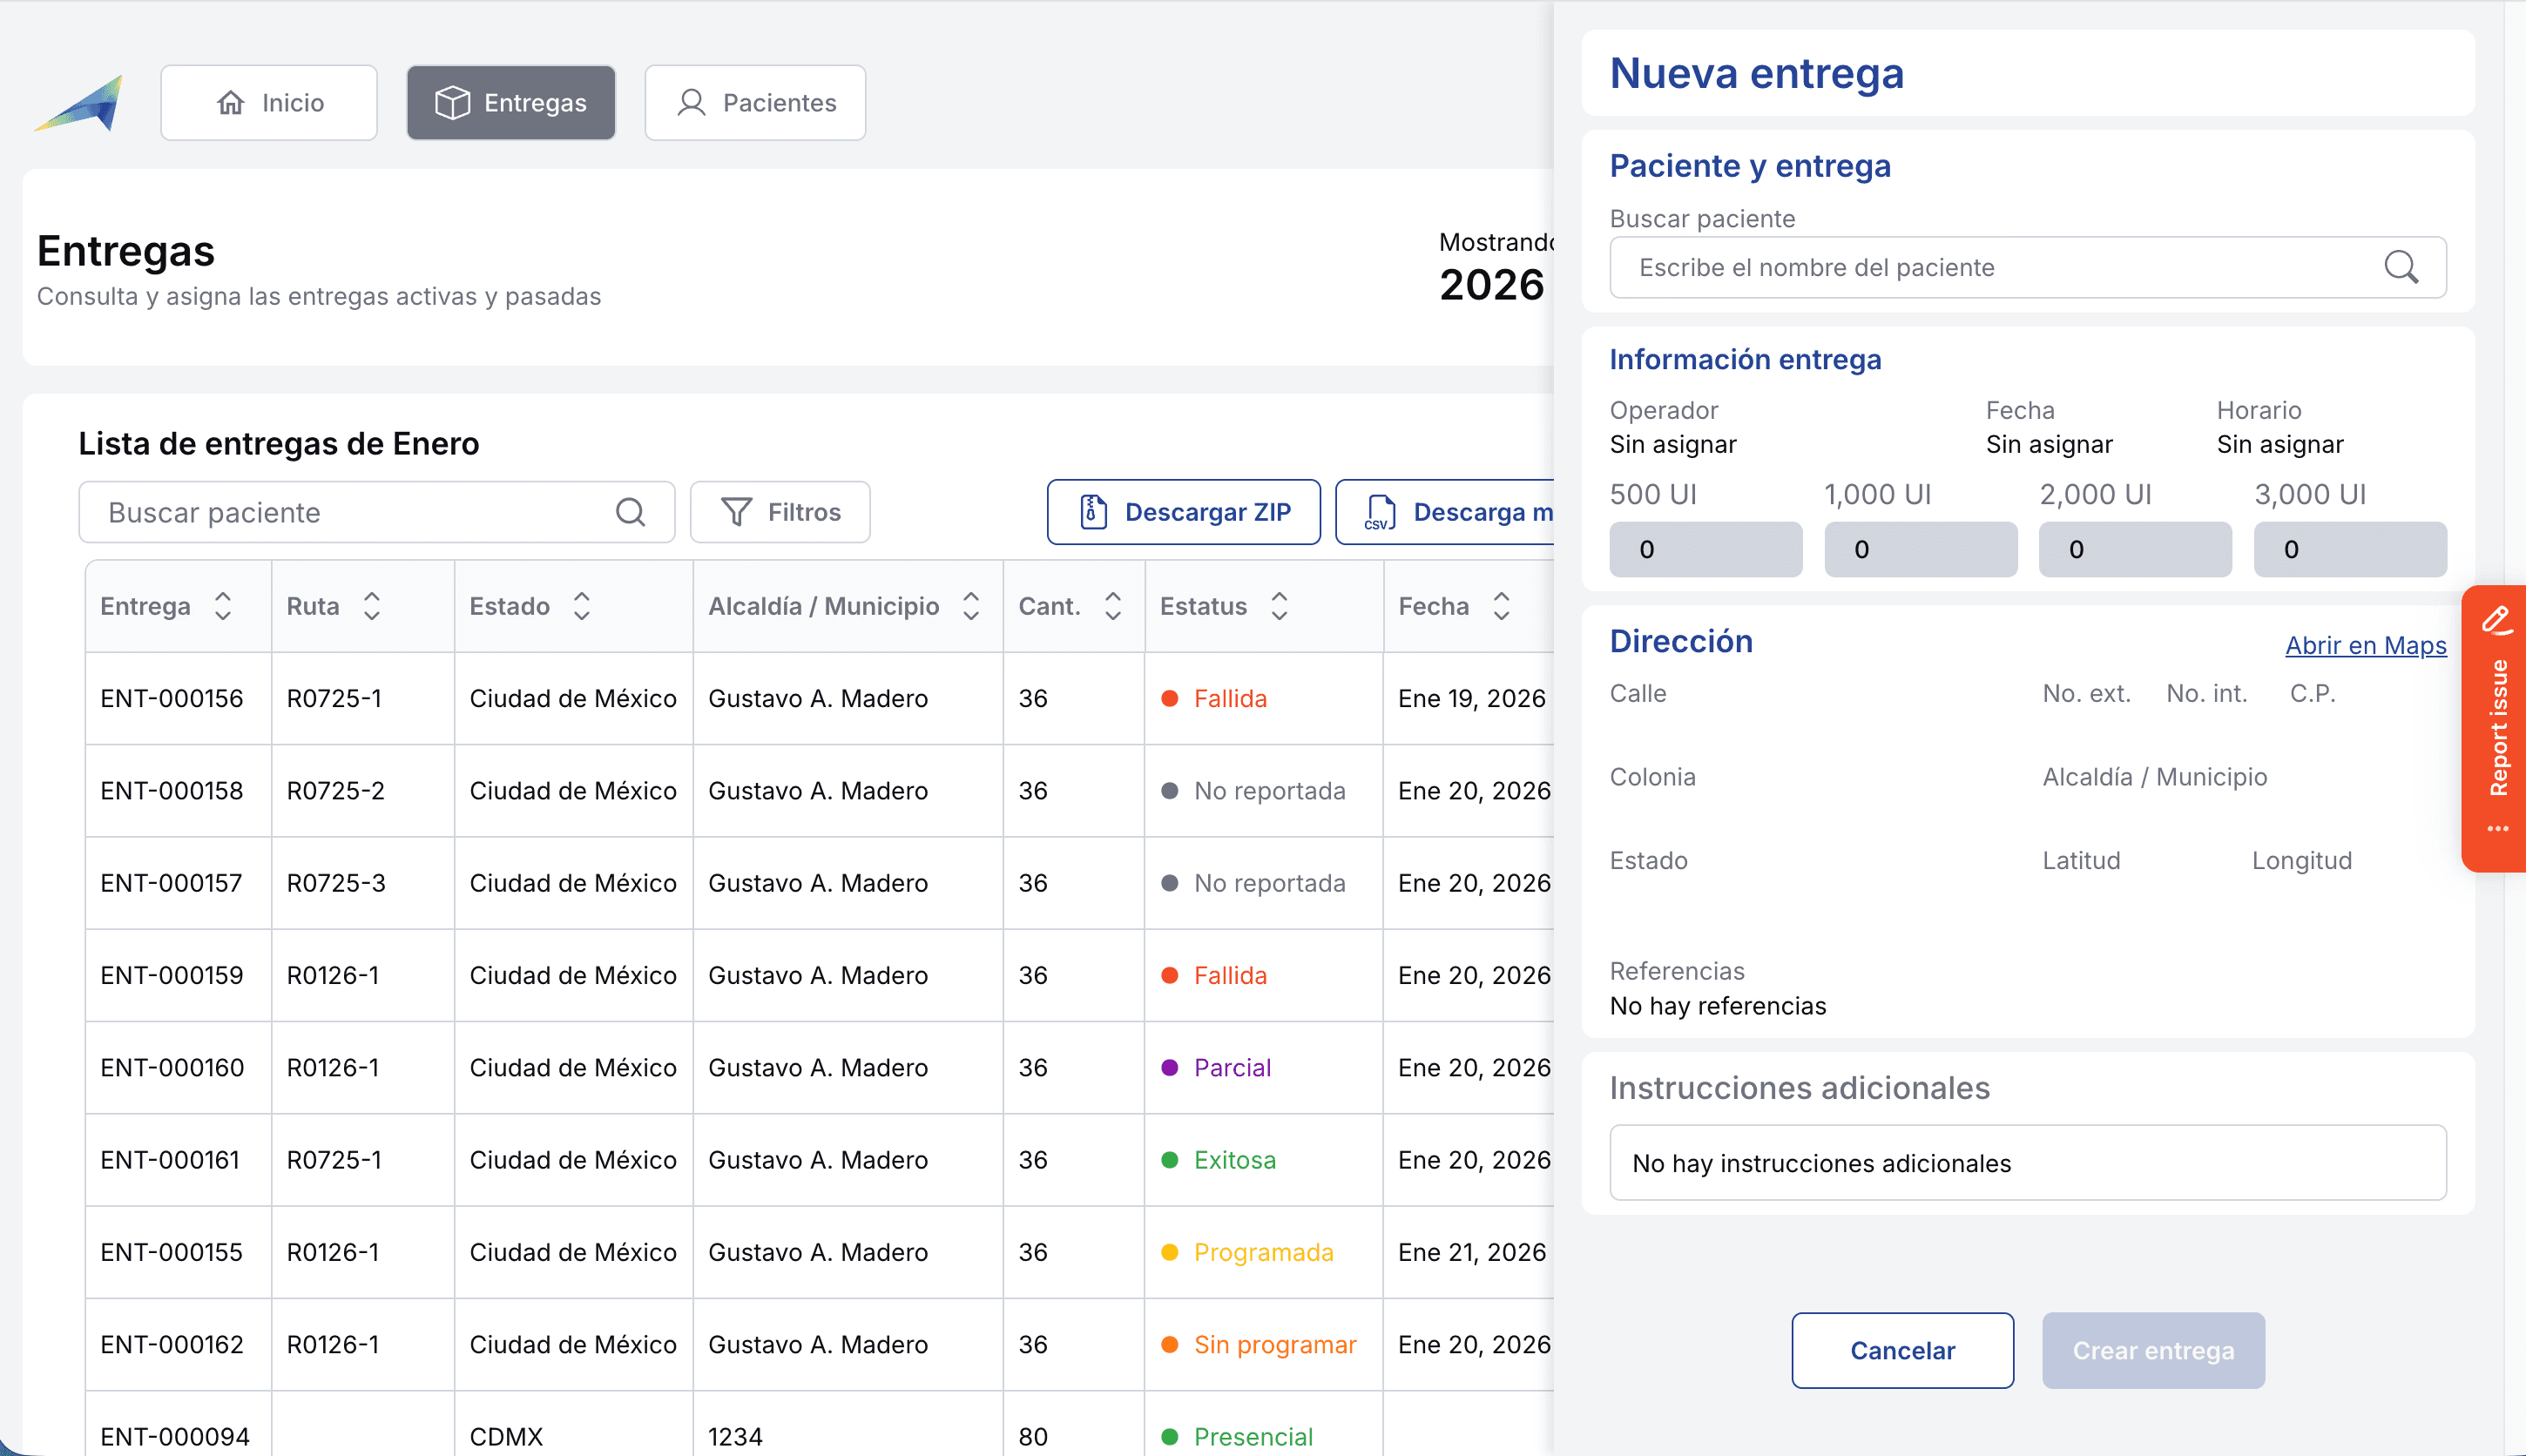Sort by Estatus column arrows

tap(1279, 606)
